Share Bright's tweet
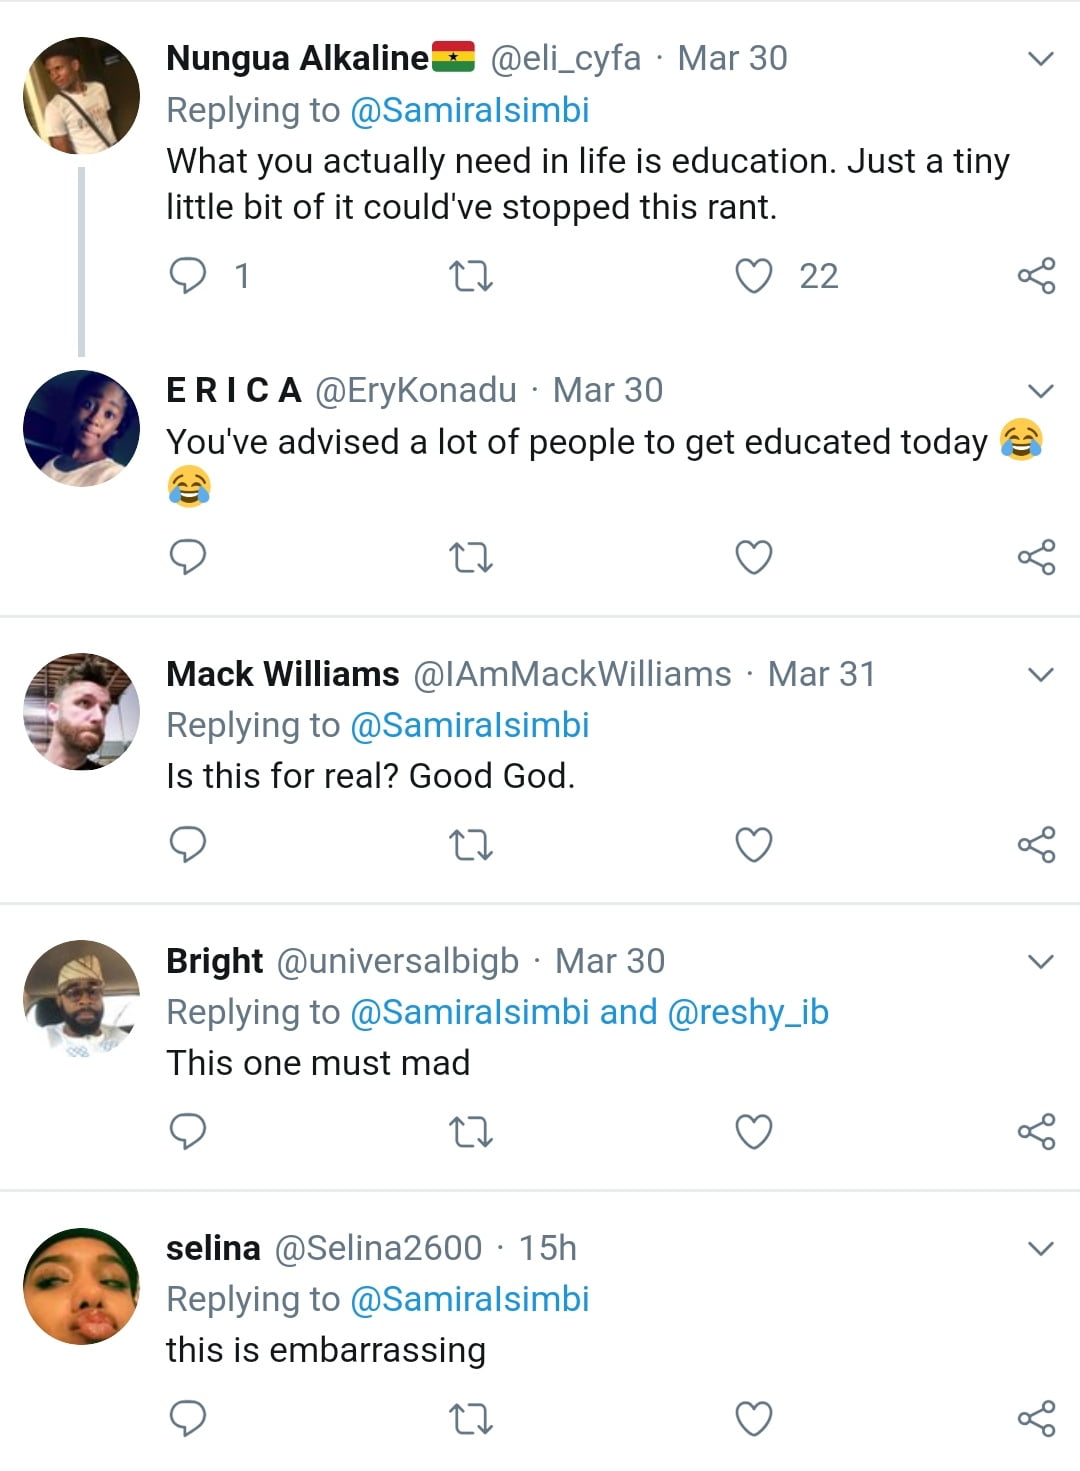 tap(1036, 1132)
